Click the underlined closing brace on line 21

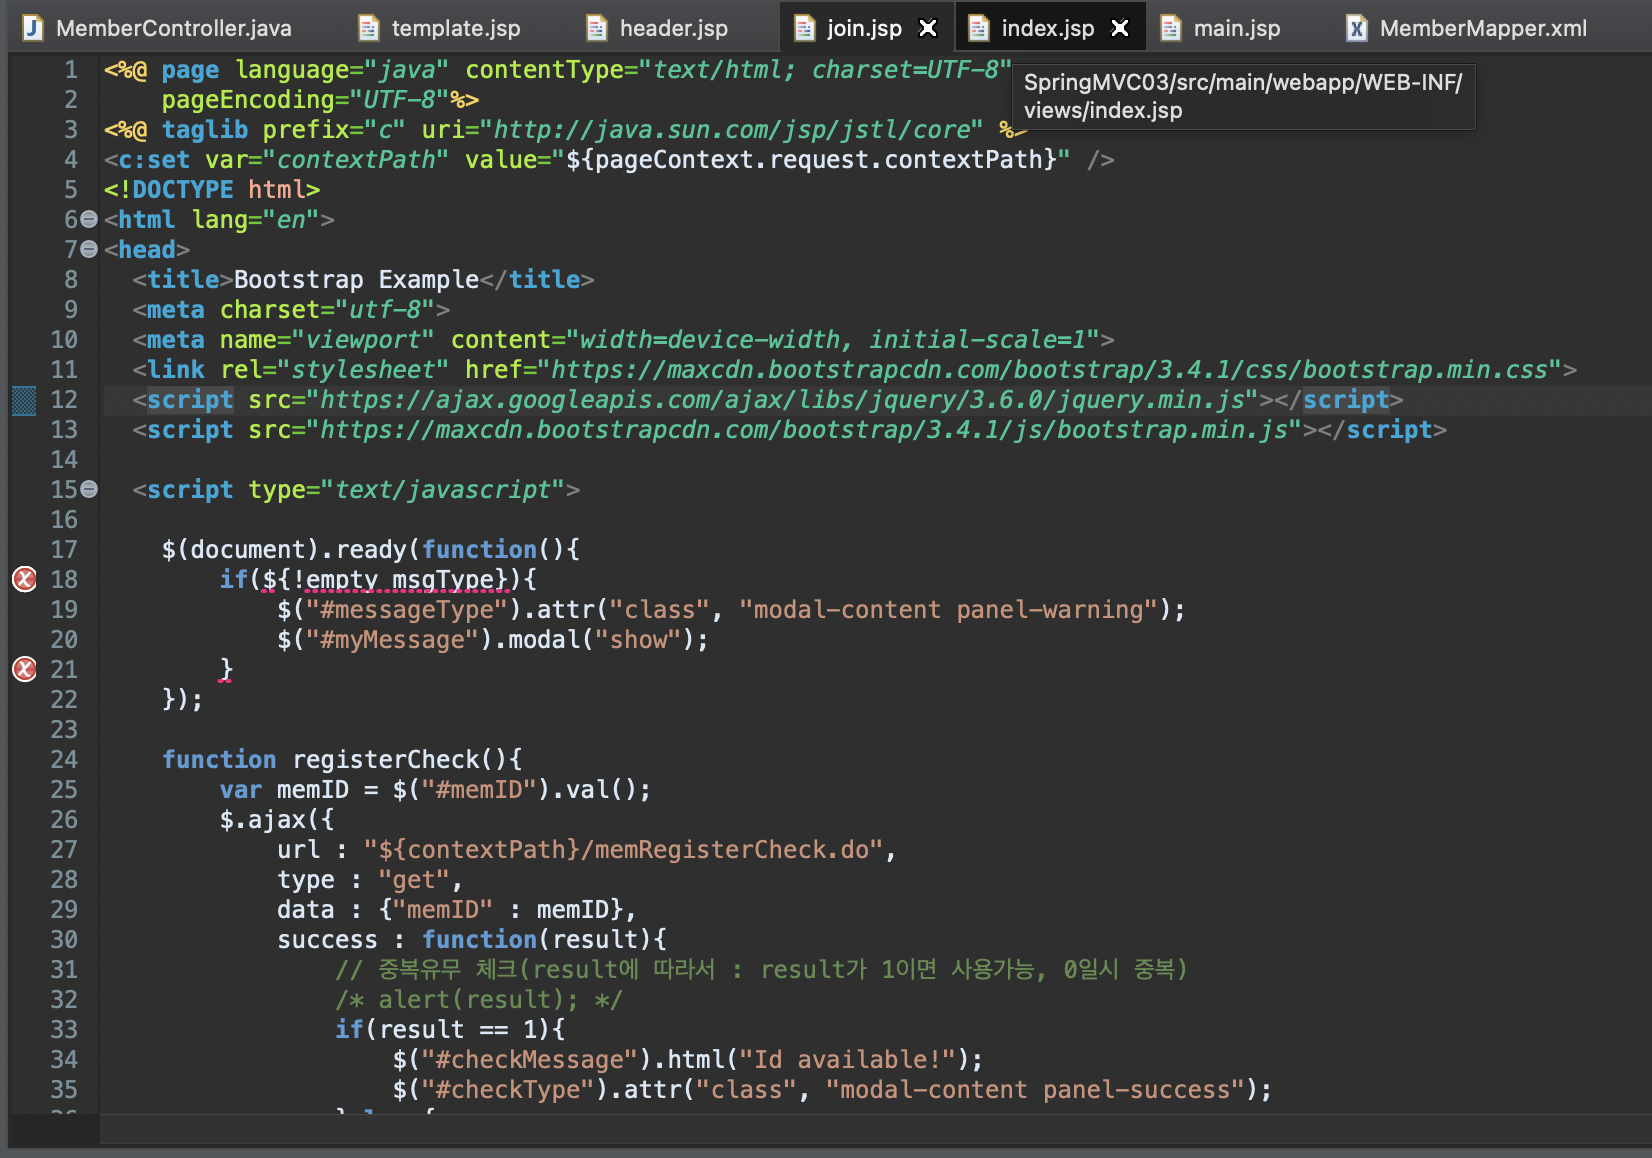coord(226,669)
